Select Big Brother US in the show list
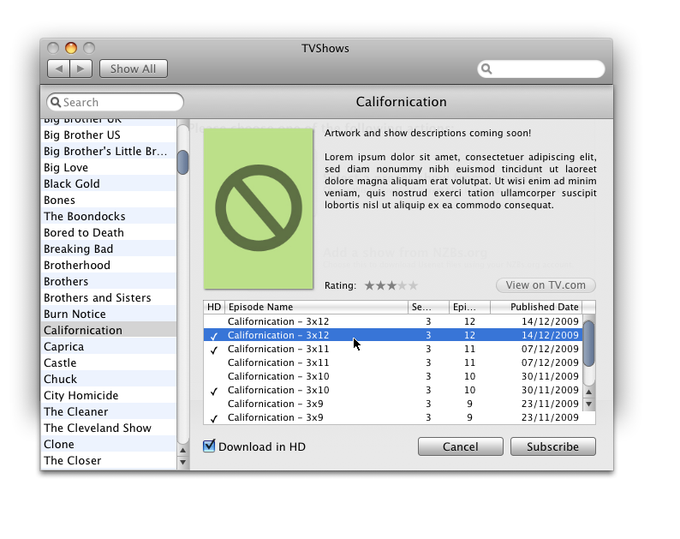The height and width of the screenshot is (539, 680). pyautogui.click(x=109, y=135)
